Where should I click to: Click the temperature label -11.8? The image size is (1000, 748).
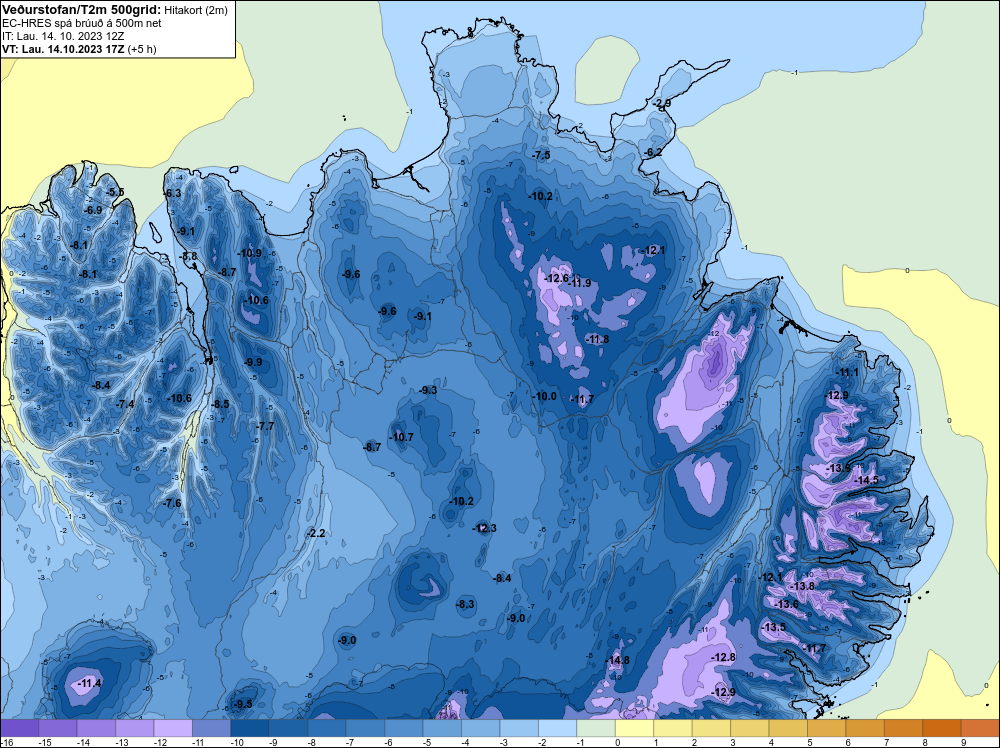click(x=597, y=339)
